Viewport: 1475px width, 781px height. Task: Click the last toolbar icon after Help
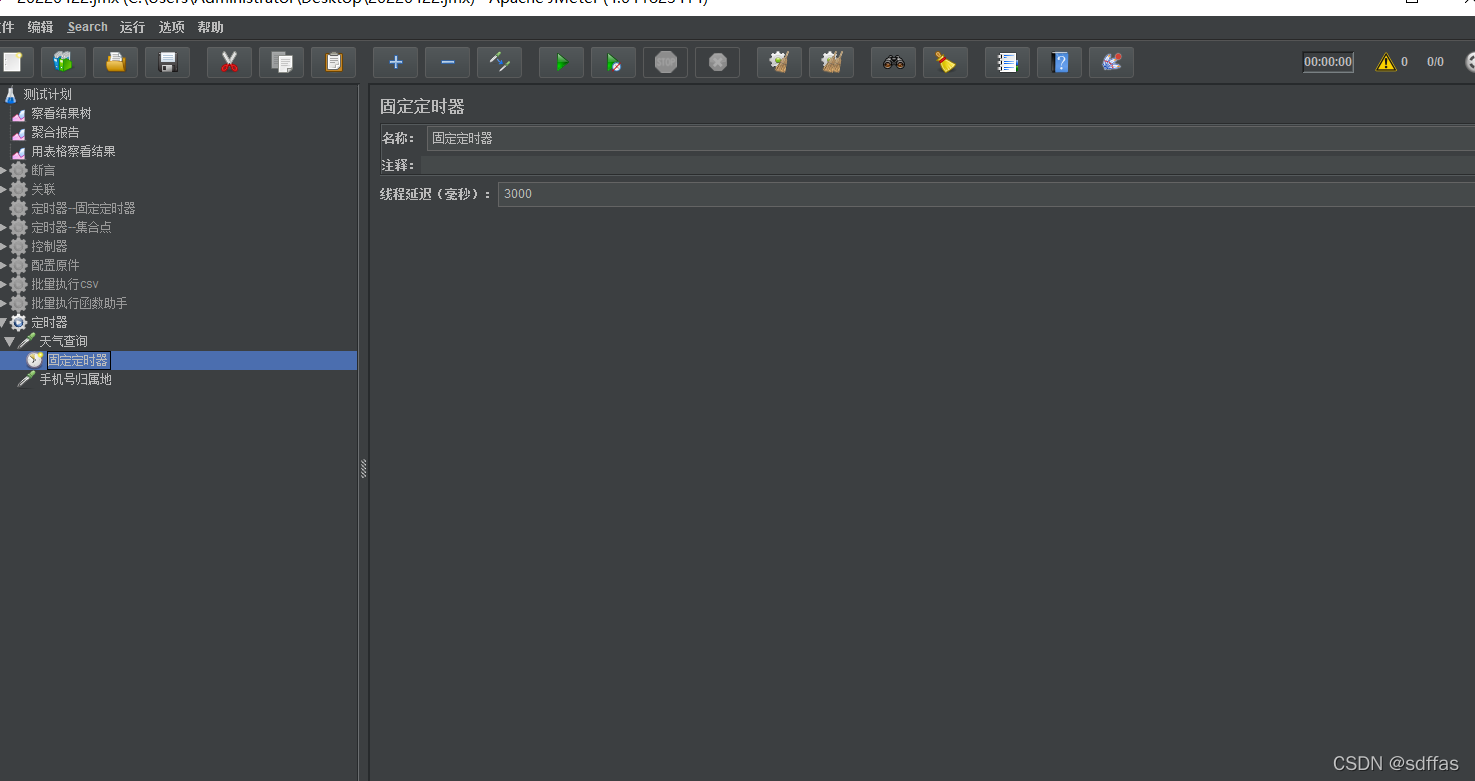tap(1111, 62)
